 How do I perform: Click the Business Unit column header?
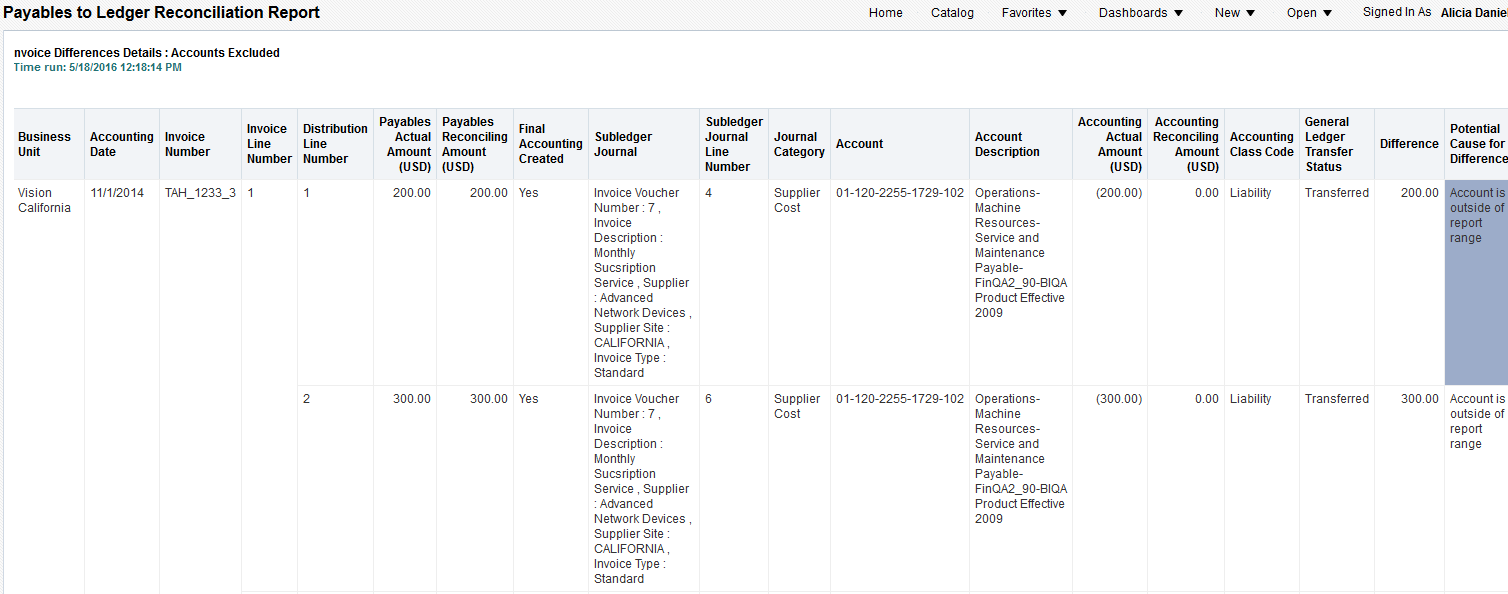tap(45, 144)
